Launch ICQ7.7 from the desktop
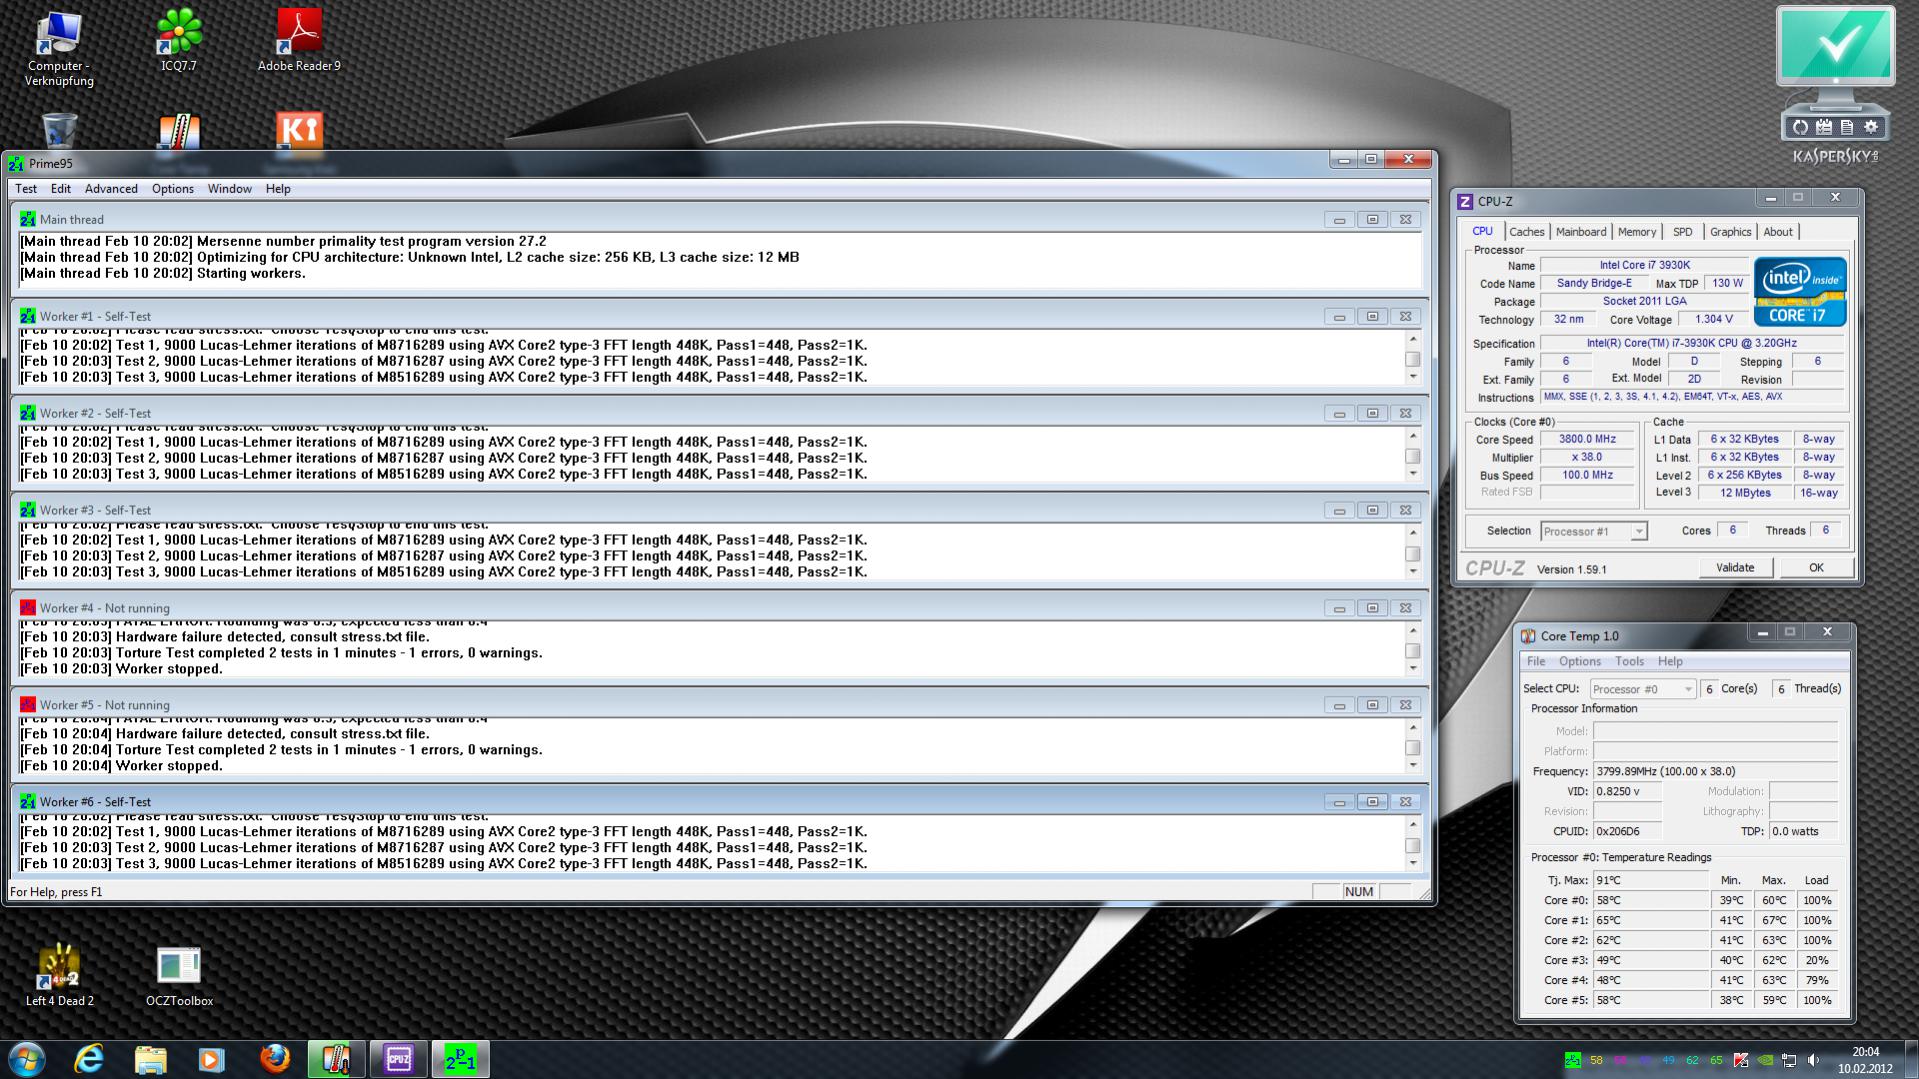 [179, 40]
